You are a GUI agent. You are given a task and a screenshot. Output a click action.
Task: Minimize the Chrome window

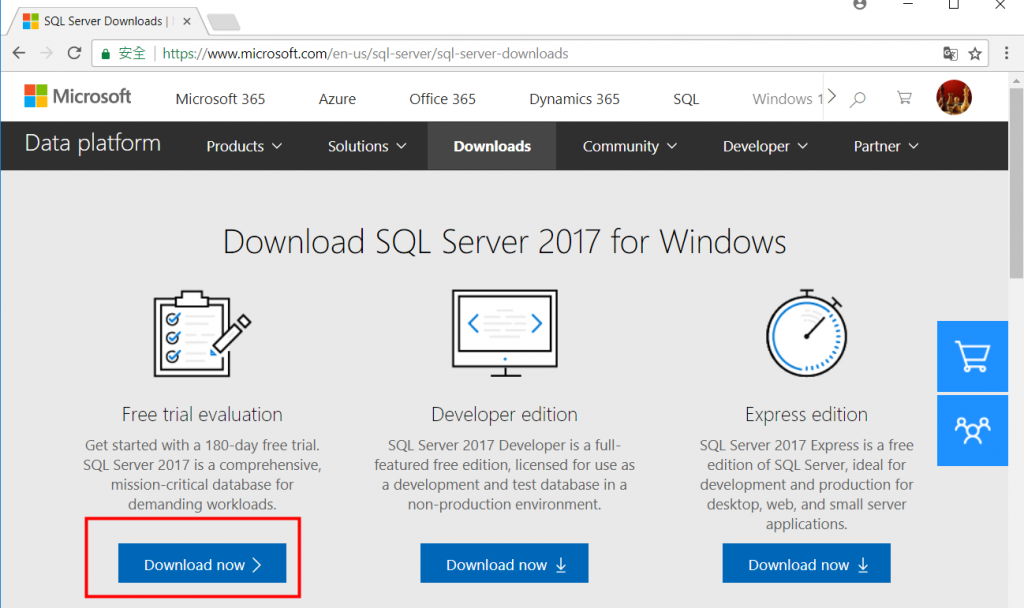pos(908,4)
